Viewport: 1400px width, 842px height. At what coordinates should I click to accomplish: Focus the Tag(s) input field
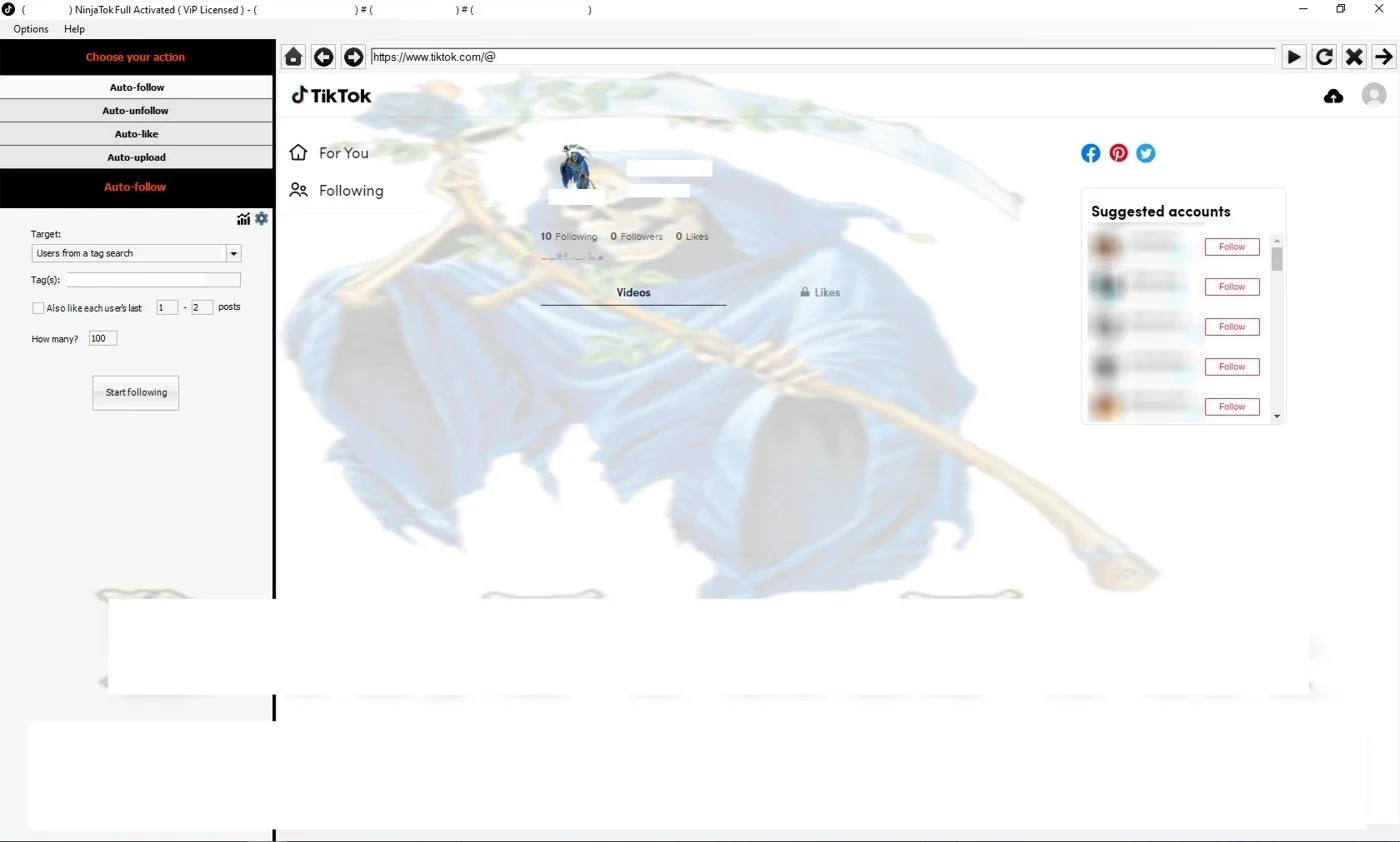point(153,280)
